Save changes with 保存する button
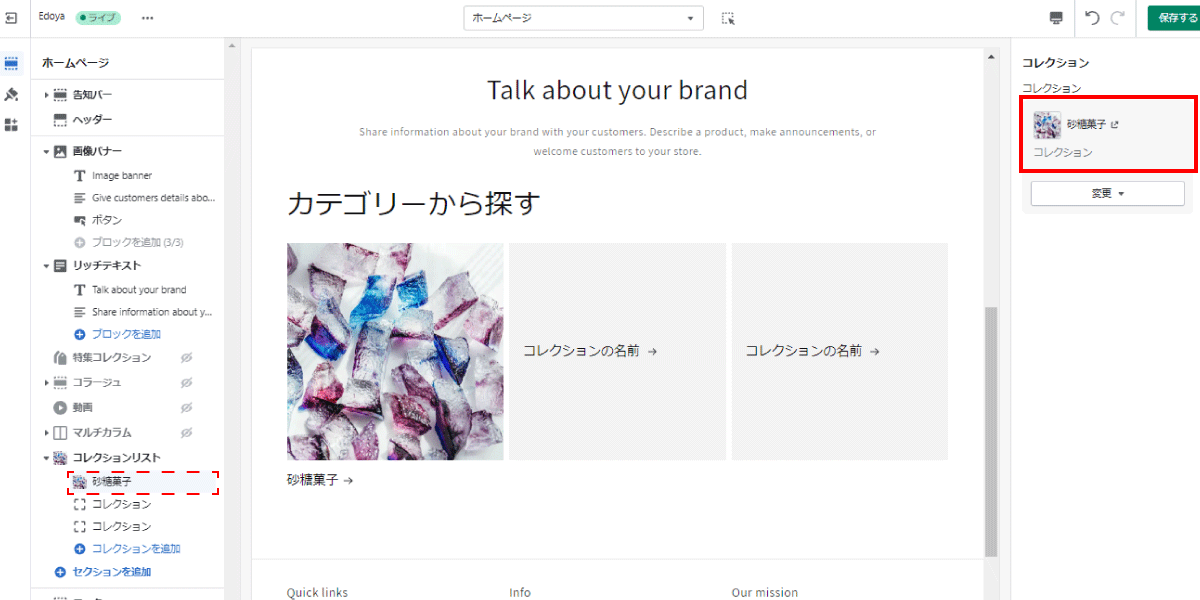Viewport: 1200px width, 600px height. coord(1174,18)
